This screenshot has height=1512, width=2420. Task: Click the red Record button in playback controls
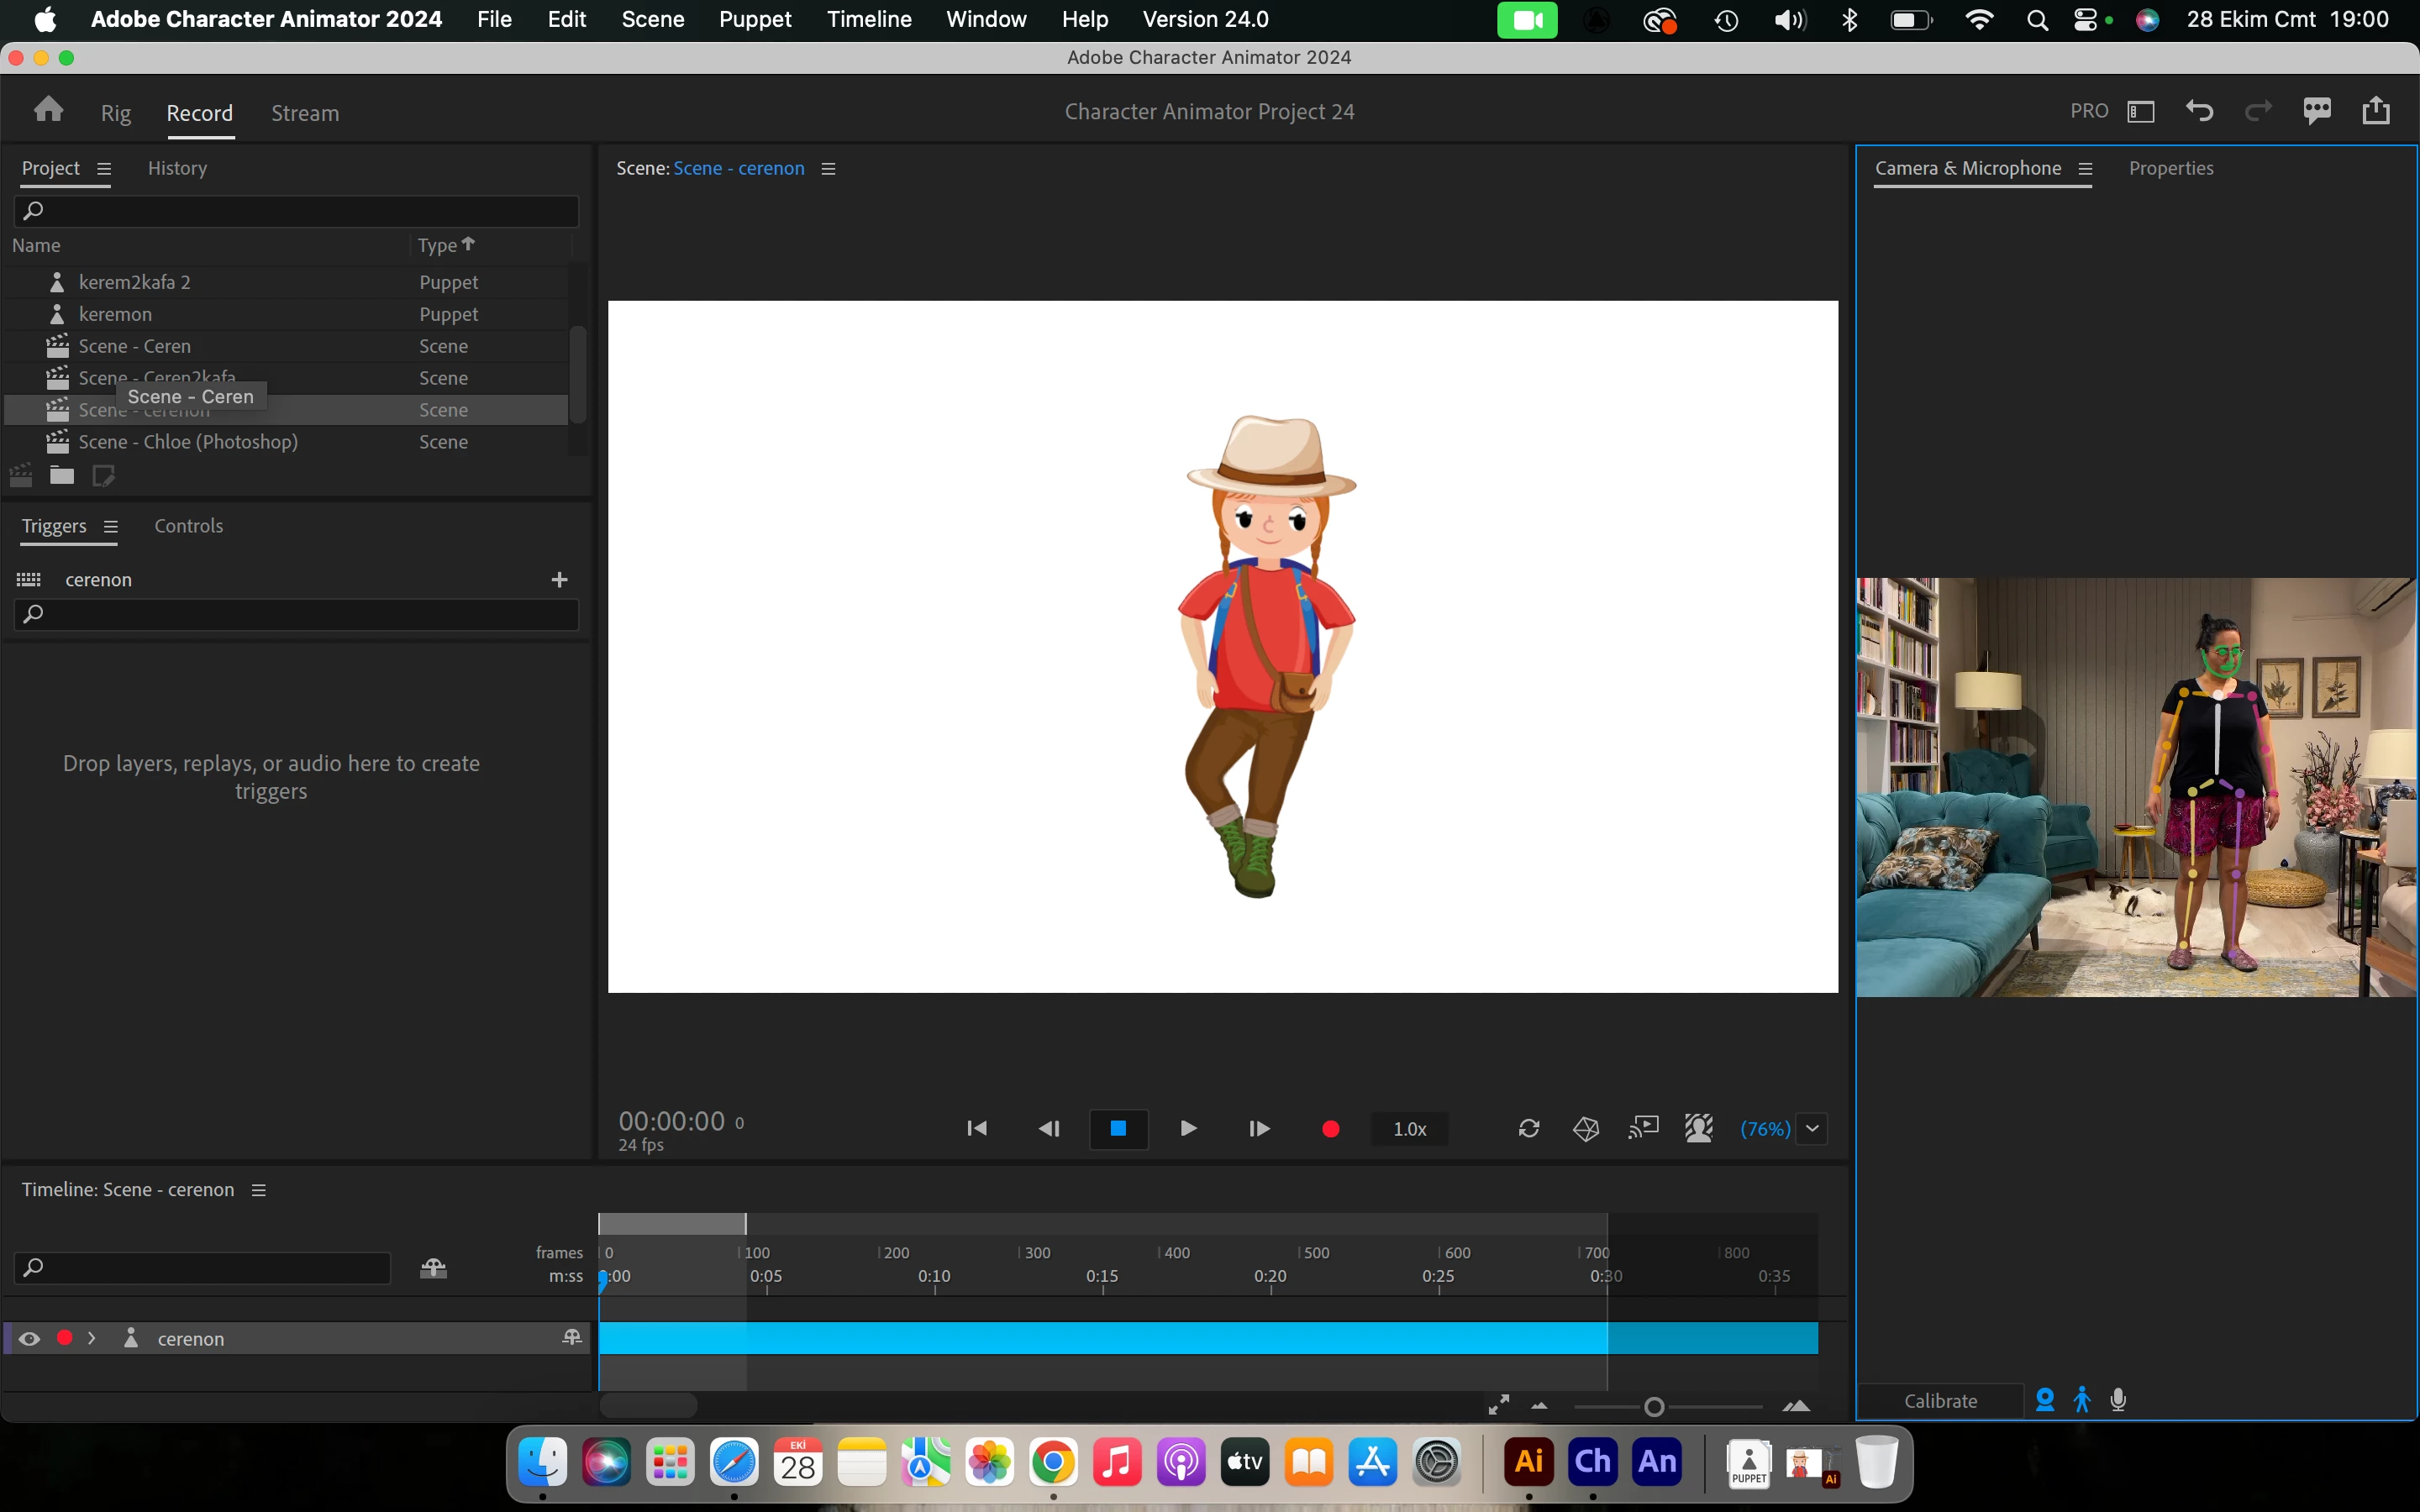click(1330, 1129)
